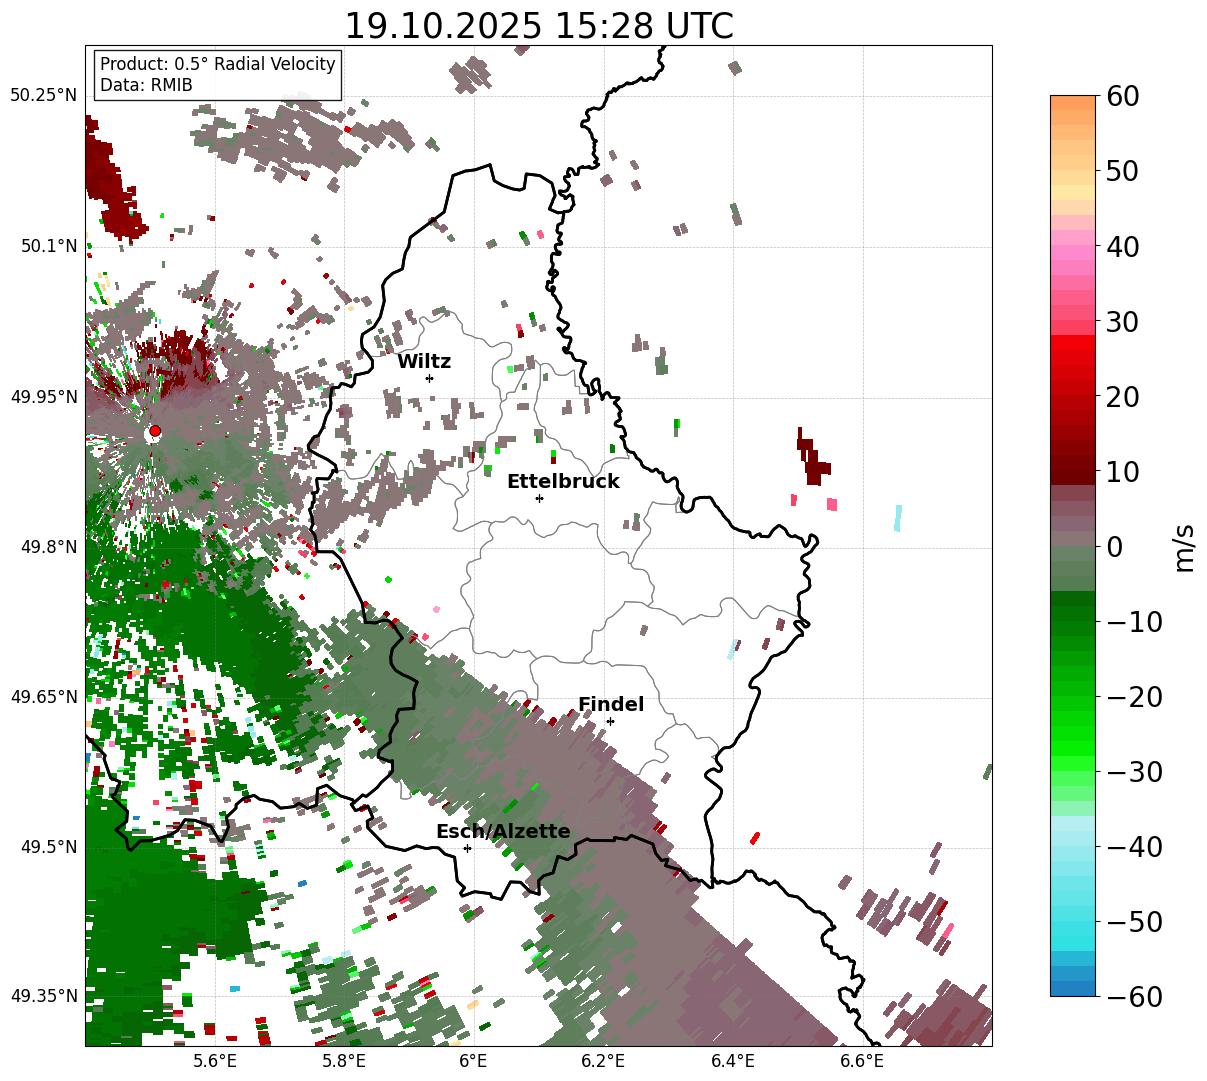Click the 49.8°N latitude label
This screenshot has height=1081, width=1207.
tap(48, 547)
